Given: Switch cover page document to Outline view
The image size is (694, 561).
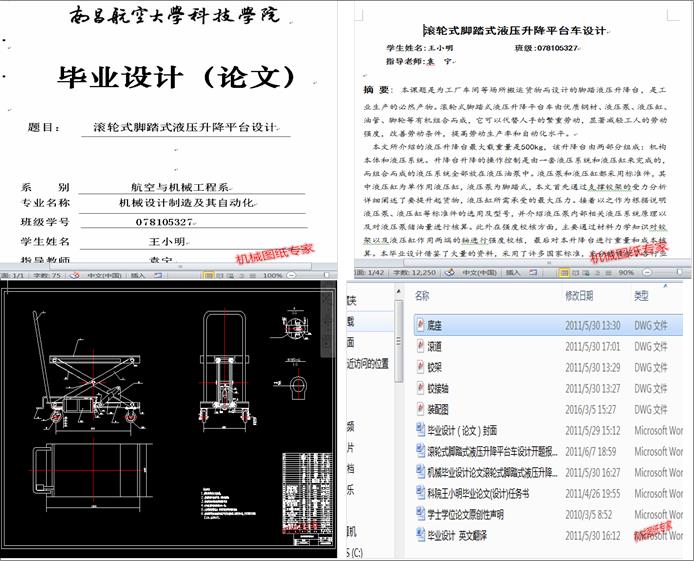Looking at the screenshot, I should [242, 275].
